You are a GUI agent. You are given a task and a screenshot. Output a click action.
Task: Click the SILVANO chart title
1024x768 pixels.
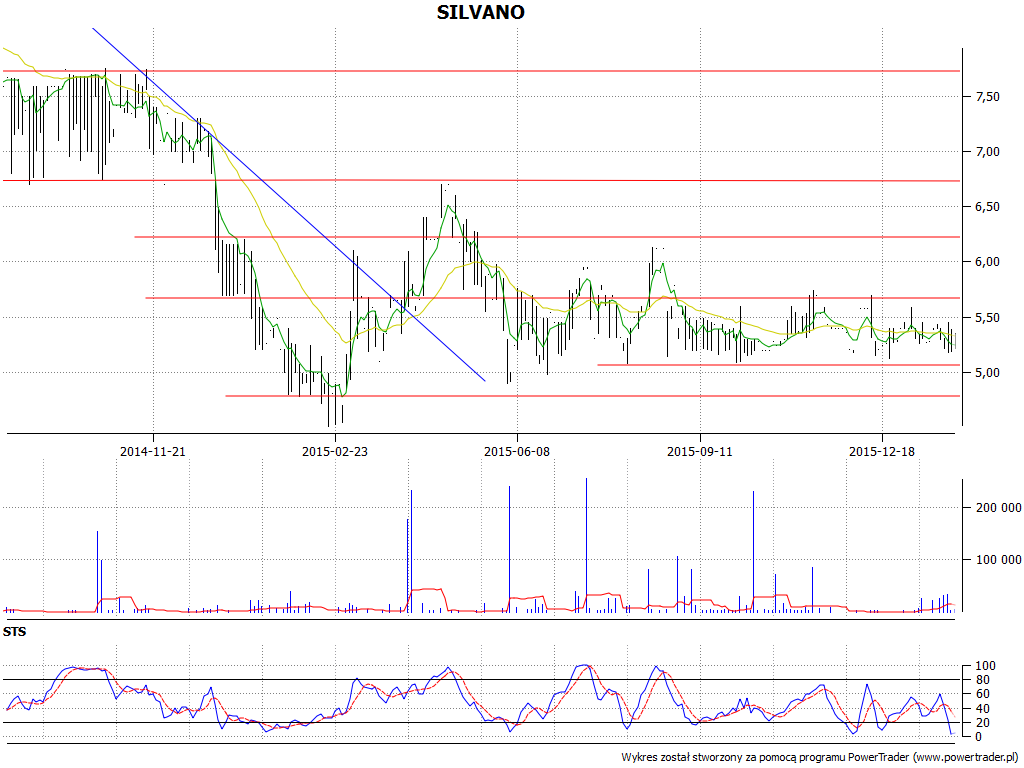(480, 12)
